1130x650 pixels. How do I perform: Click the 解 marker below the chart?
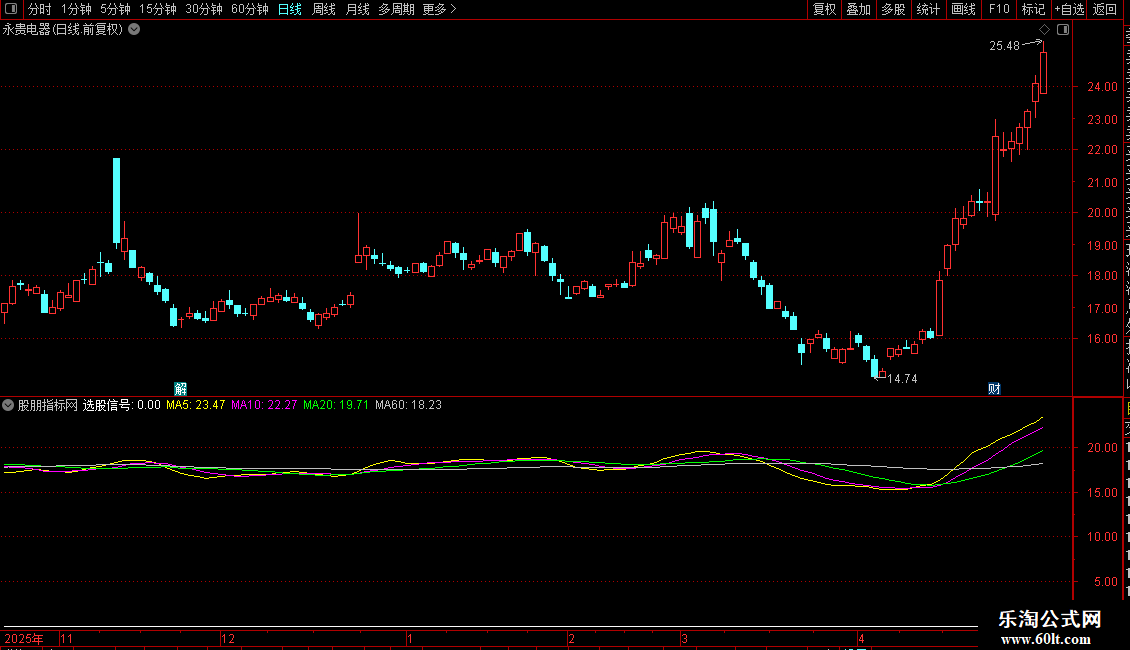[x=181, y=389]
